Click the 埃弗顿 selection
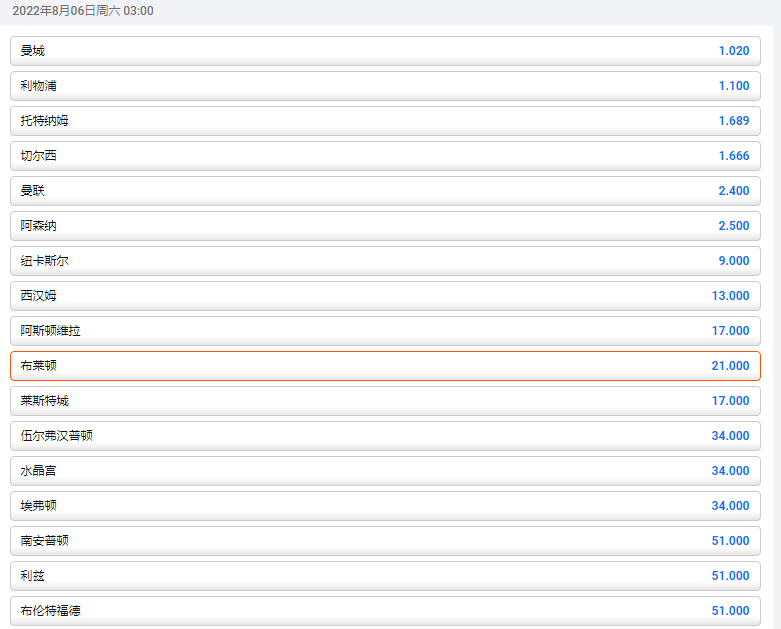Screen dimensions: 781x629 coord(385,506)
